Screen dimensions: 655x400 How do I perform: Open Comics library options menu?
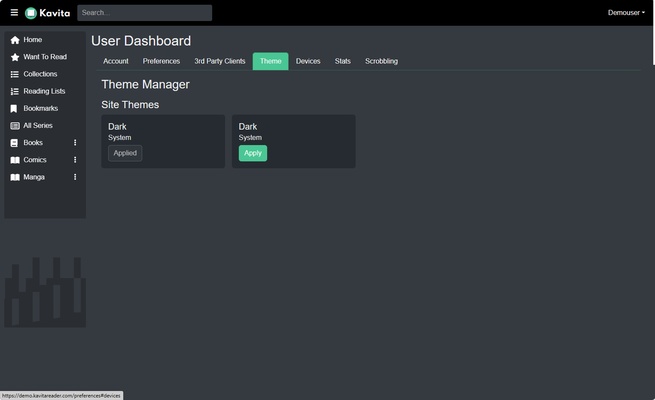point(75,160)
